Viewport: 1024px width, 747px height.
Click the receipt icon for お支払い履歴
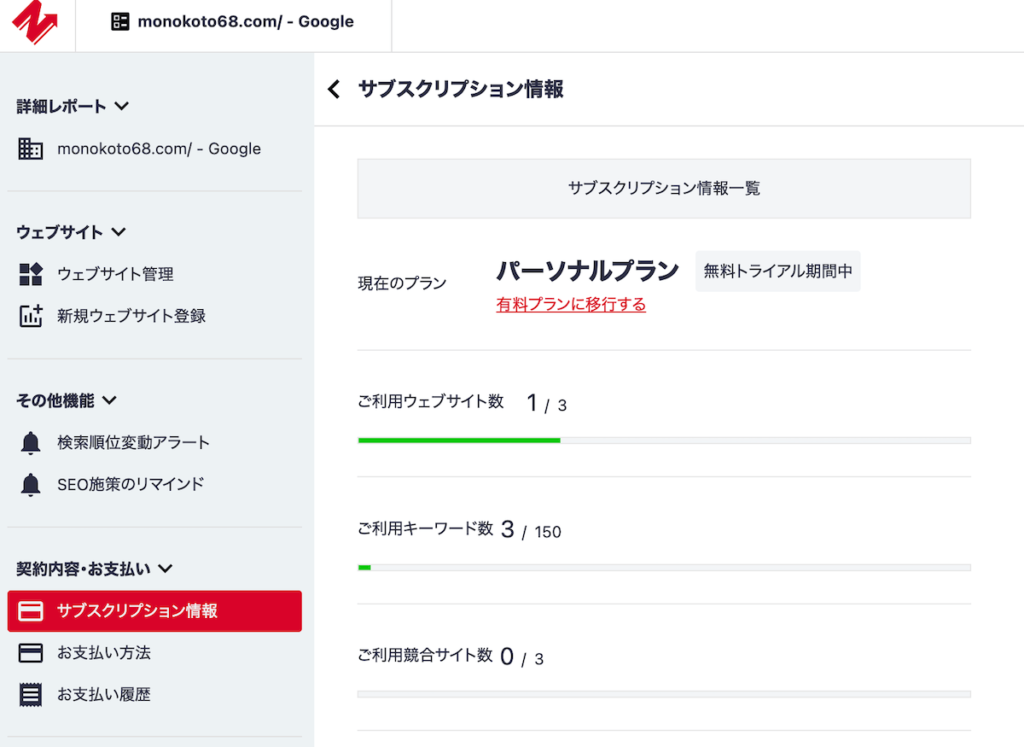31,694
